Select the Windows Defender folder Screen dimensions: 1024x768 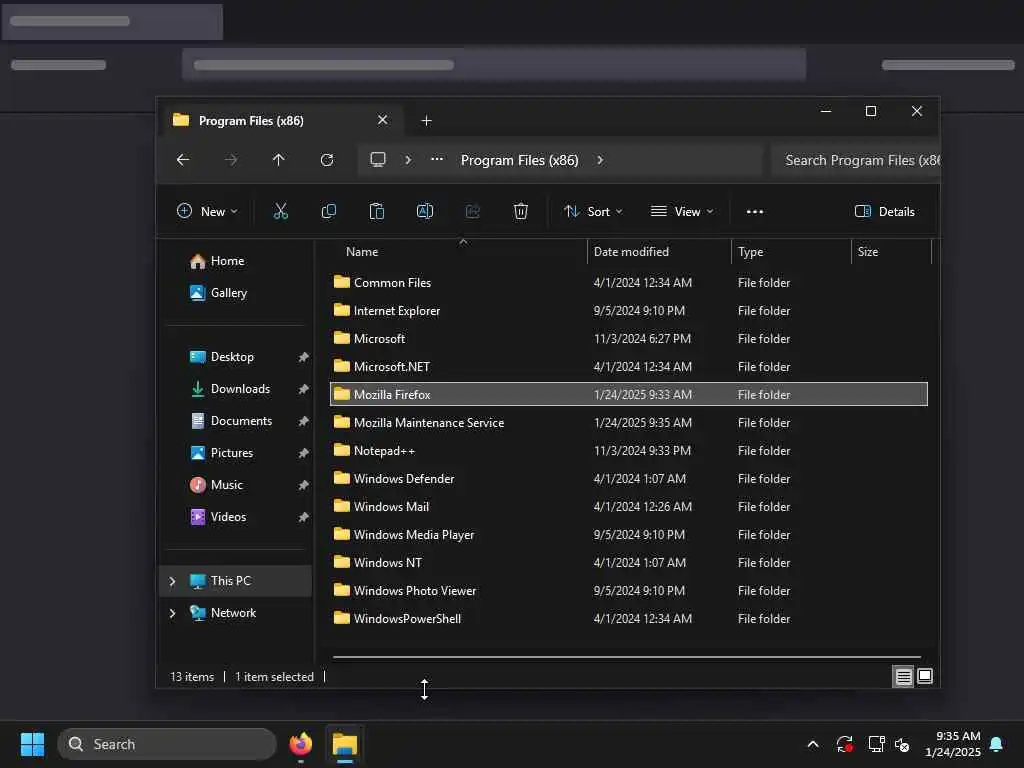[629, 479]
